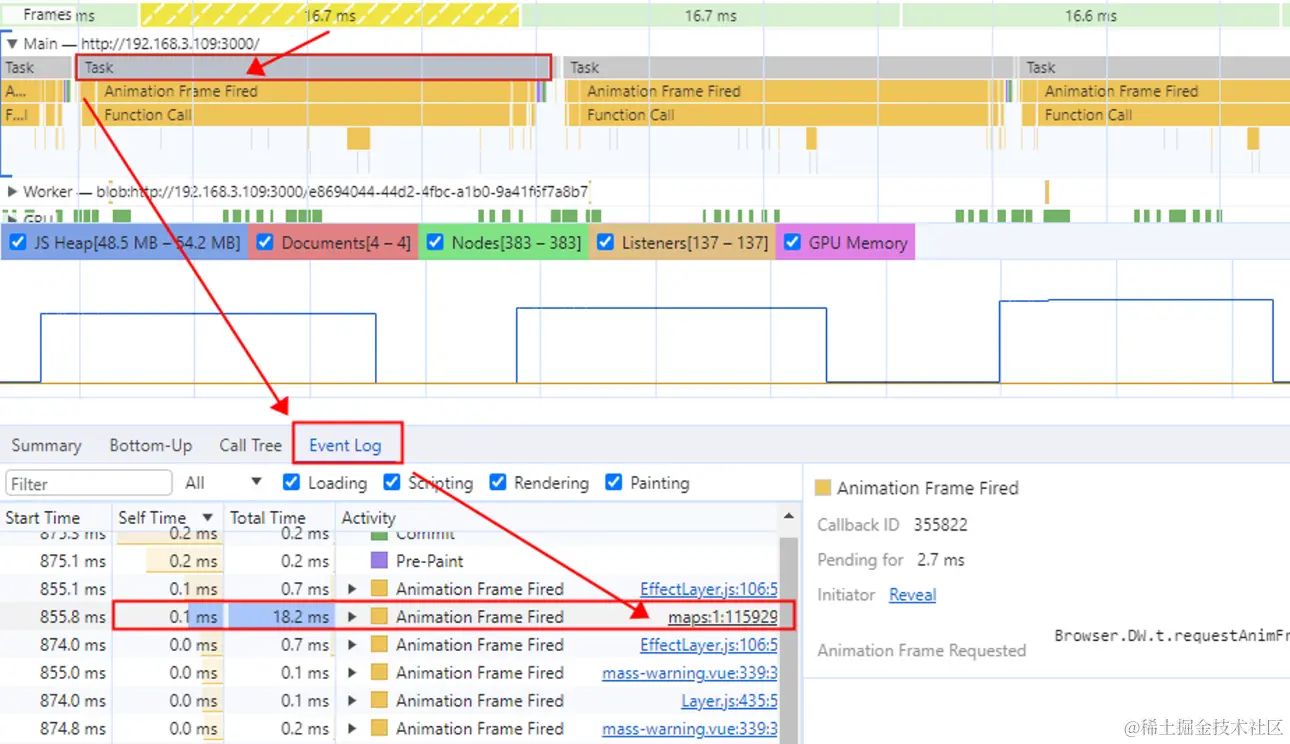1290x744 pixels.
Task: Toggle the Nodes counter checkbox
Action: point(435,242)
